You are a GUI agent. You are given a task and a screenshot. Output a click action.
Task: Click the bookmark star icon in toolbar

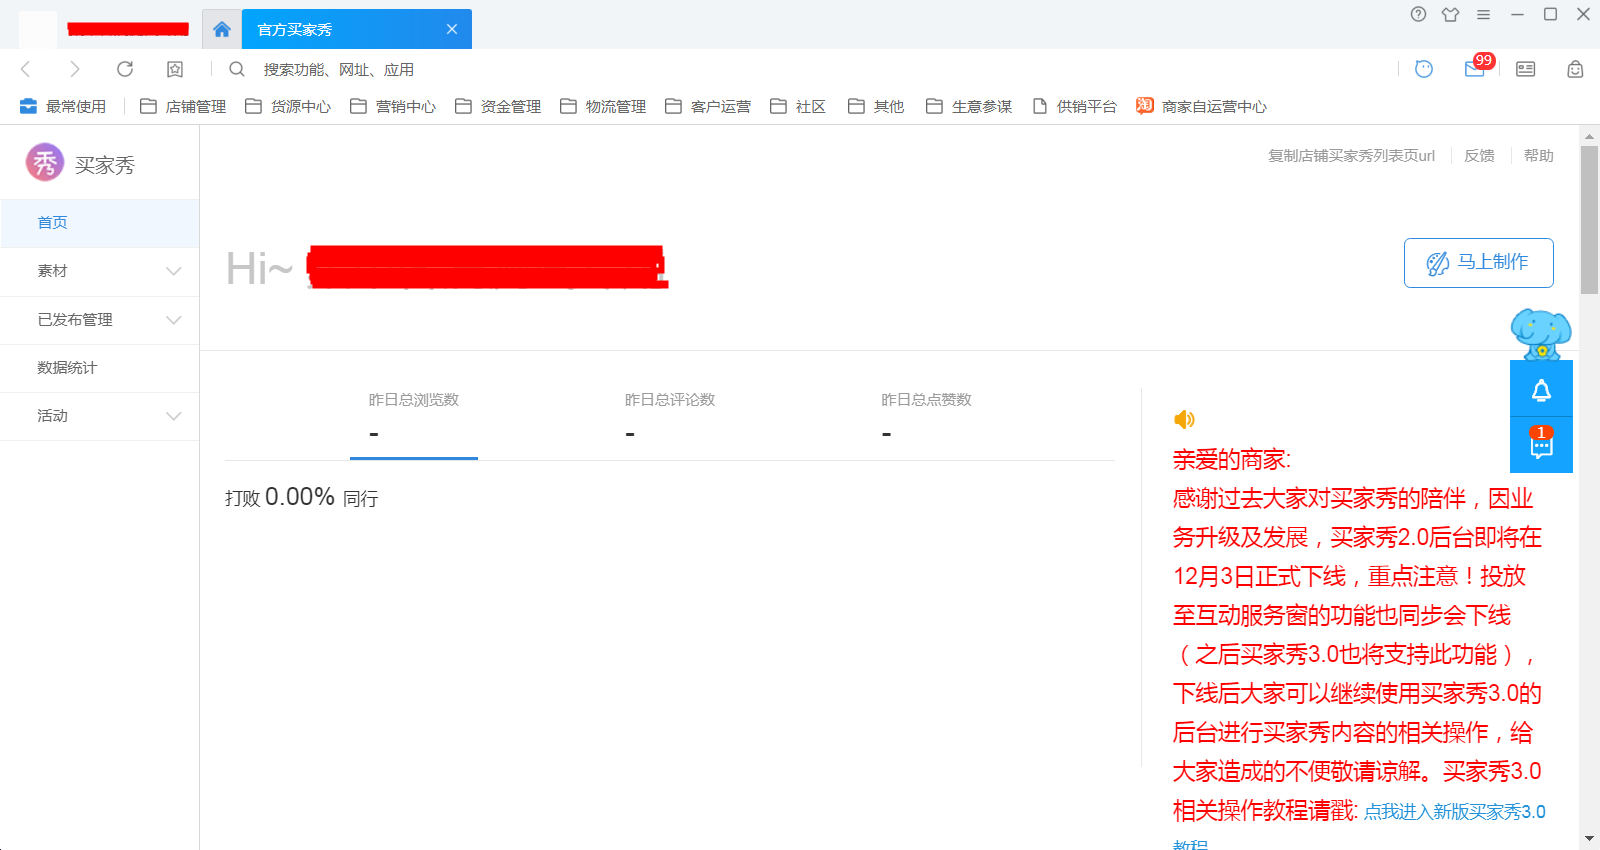pyautogui.click(x=175, y=69)
